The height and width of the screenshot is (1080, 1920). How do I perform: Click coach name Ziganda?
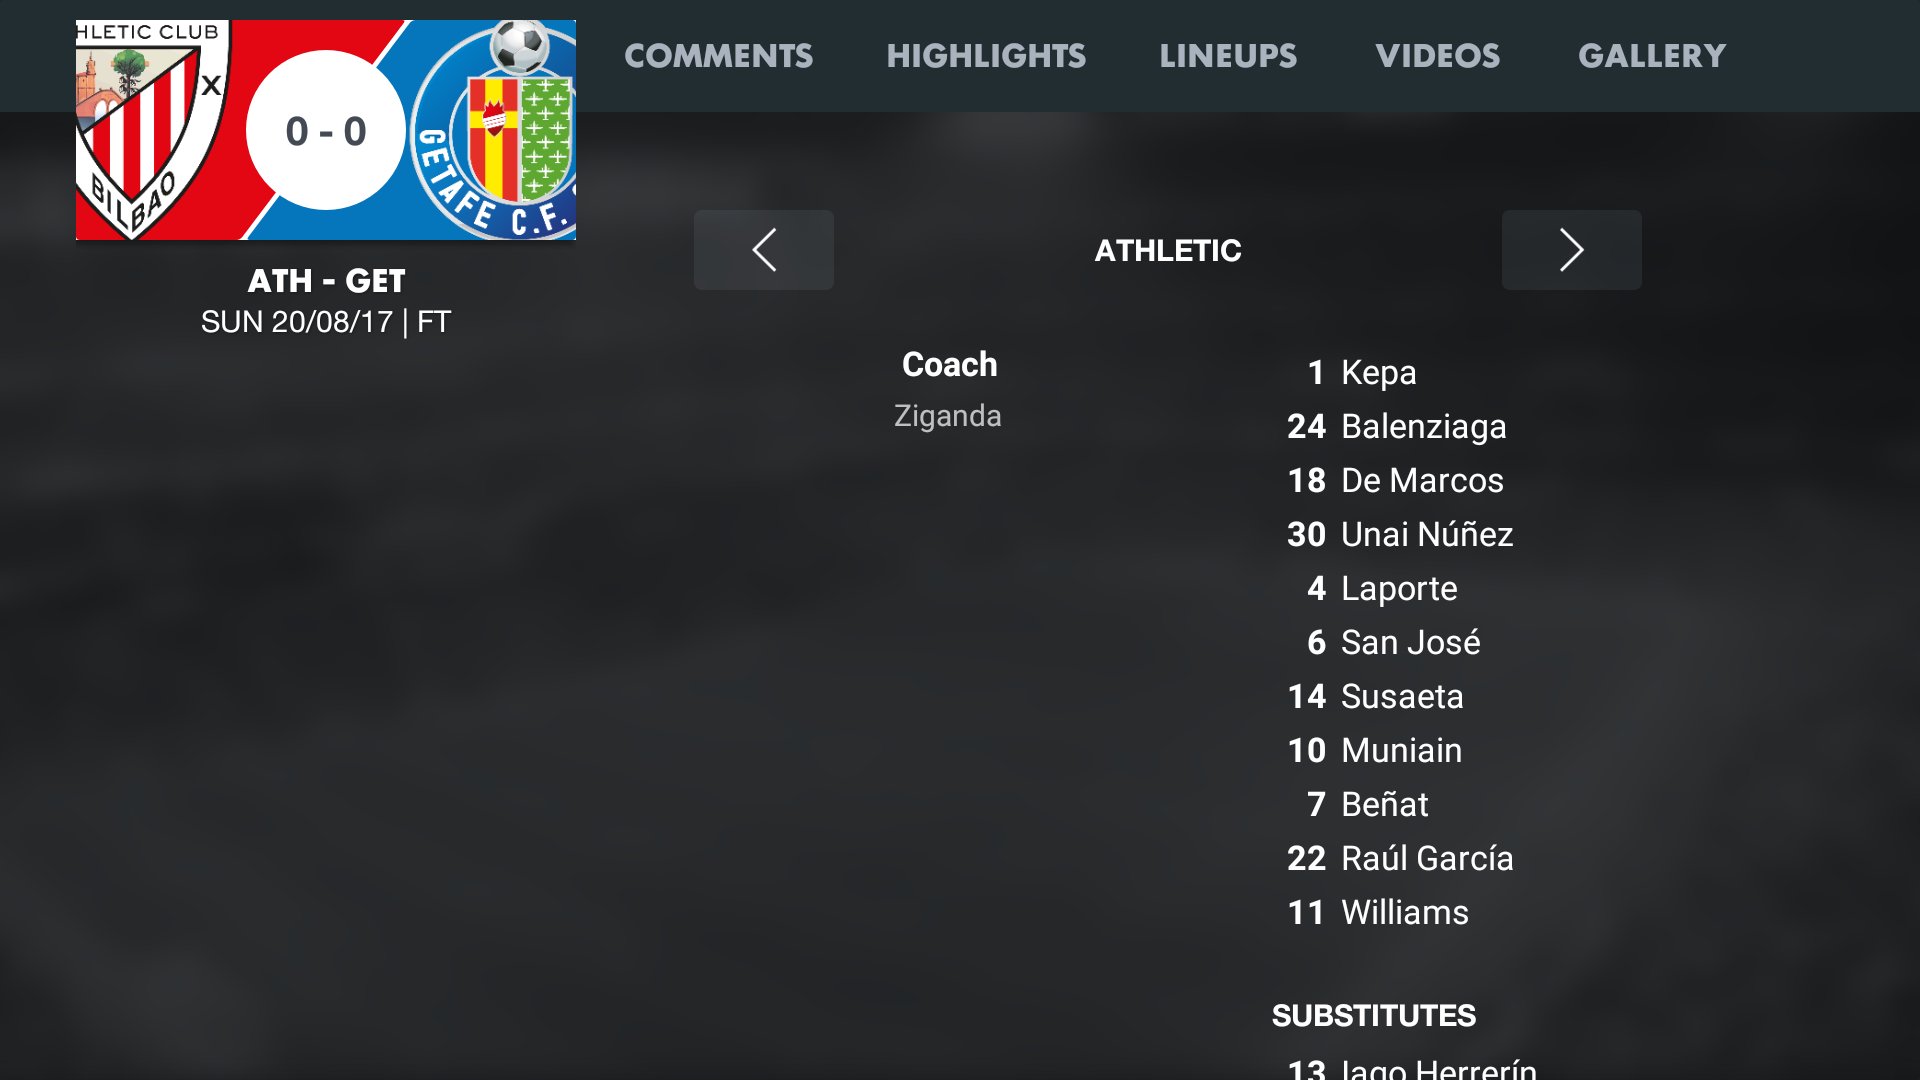pyautogui.click(x=948, y=416)
